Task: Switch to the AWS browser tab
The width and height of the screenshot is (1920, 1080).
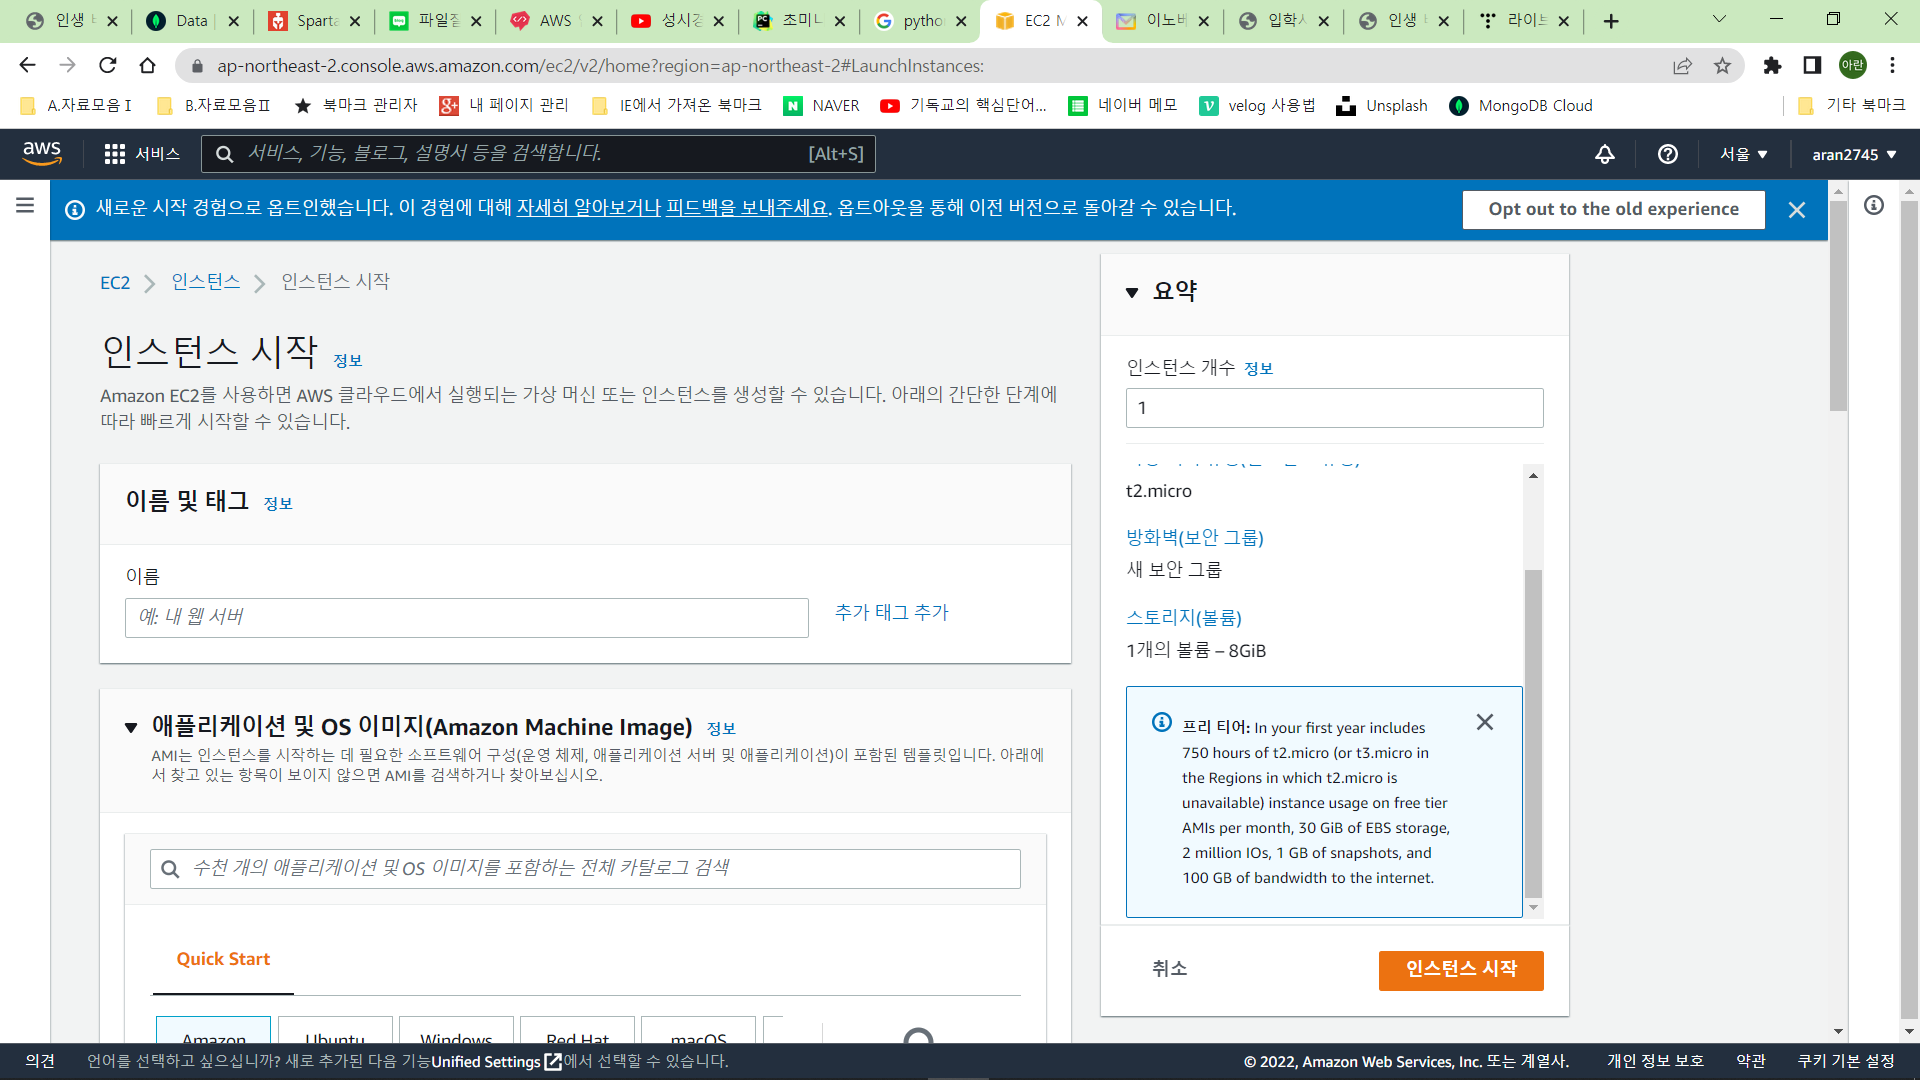Action: 556,21
